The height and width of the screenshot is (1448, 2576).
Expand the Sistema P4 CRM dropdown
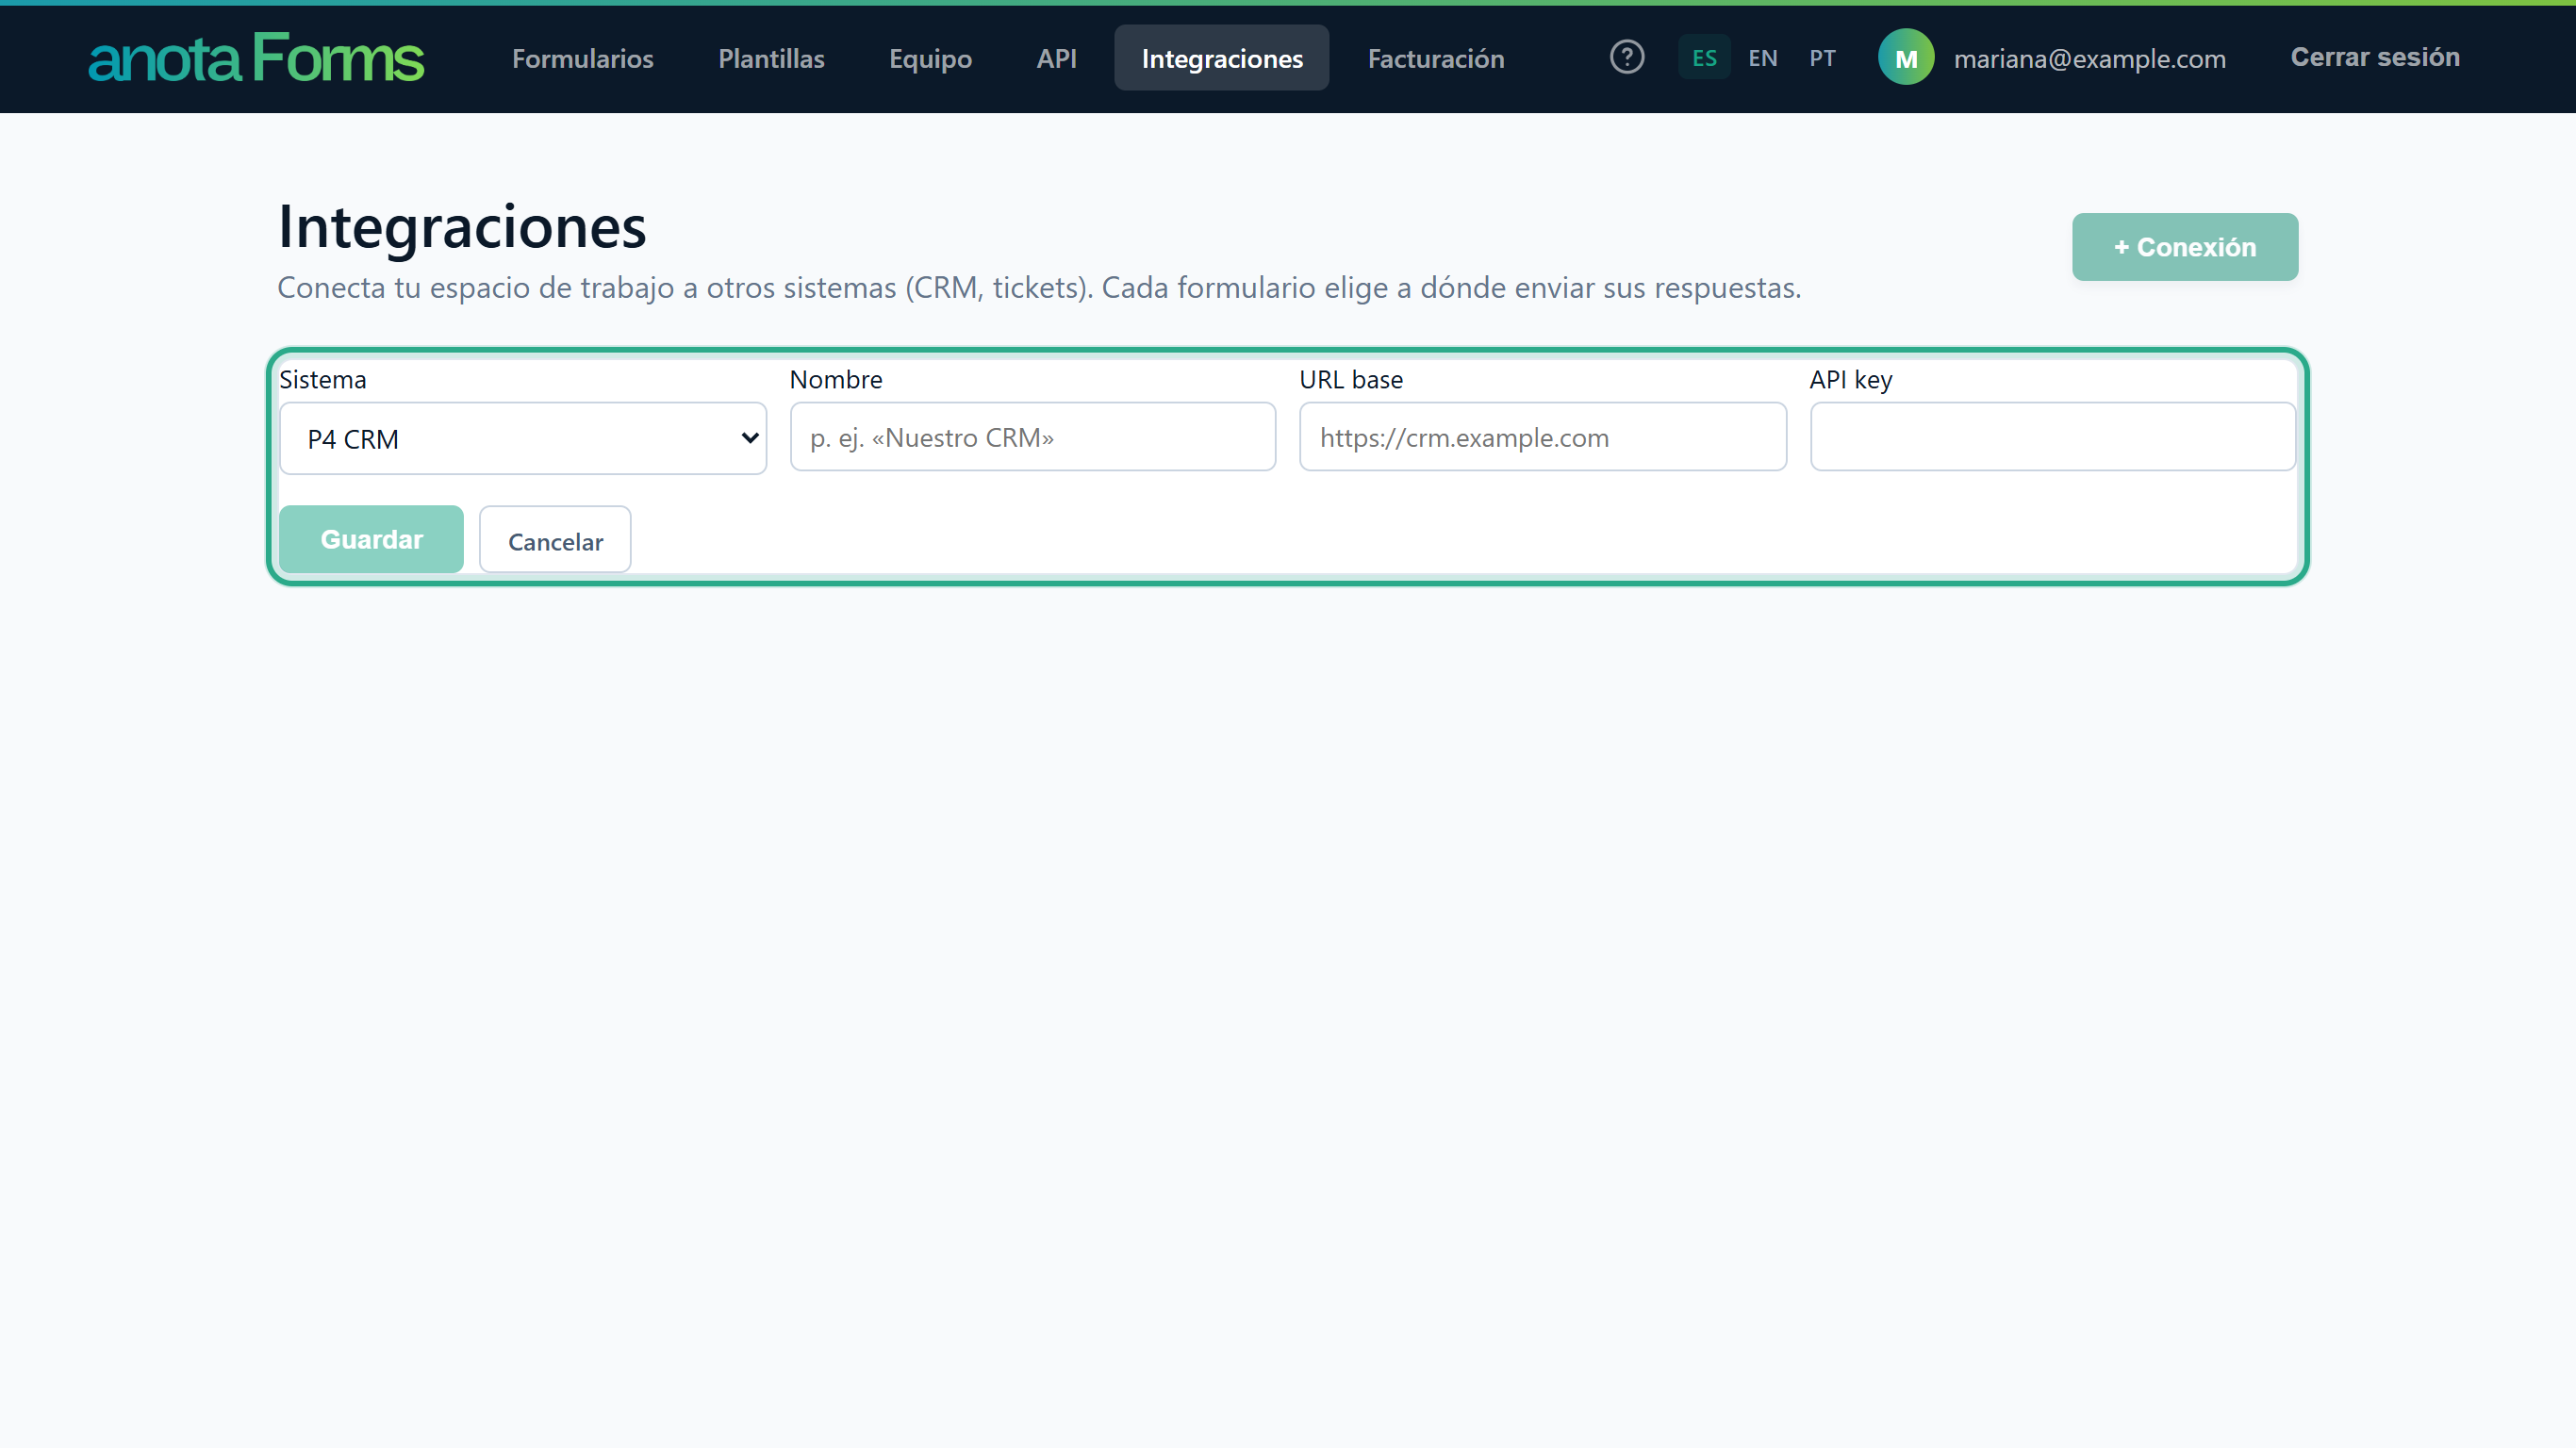[x=523, y=438]
